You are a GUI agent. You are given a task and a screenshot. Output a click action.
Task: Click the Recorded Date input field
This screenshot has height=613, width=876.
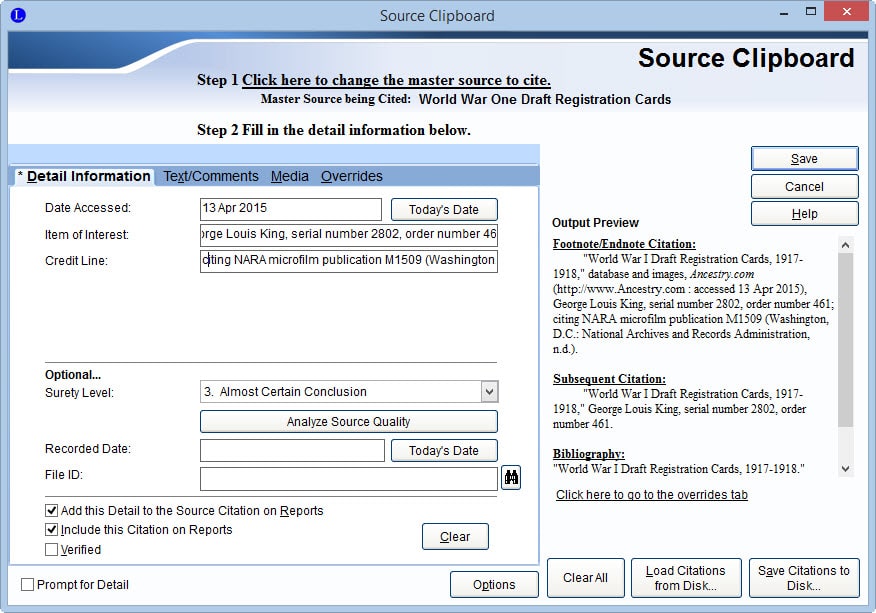[292, 450]
